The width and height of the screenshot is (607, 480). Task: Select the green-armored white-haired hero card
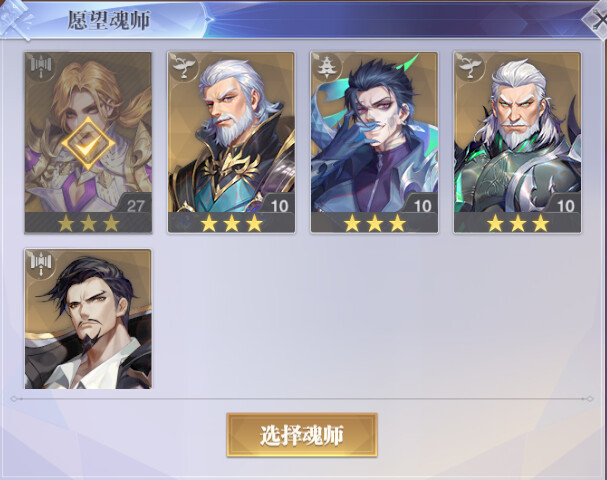point(518,142)
